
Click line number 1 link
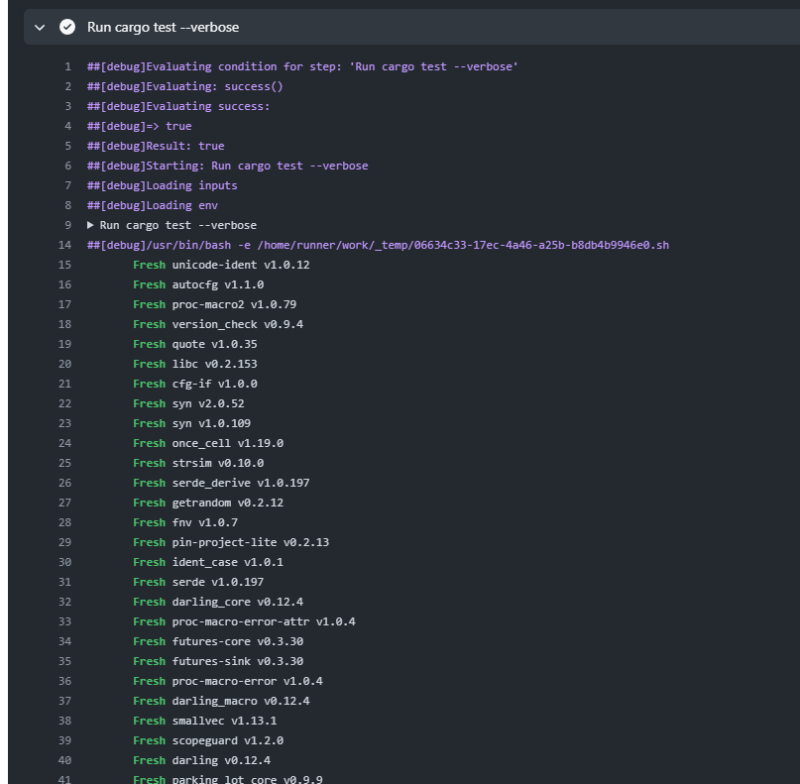click(65, 66)
